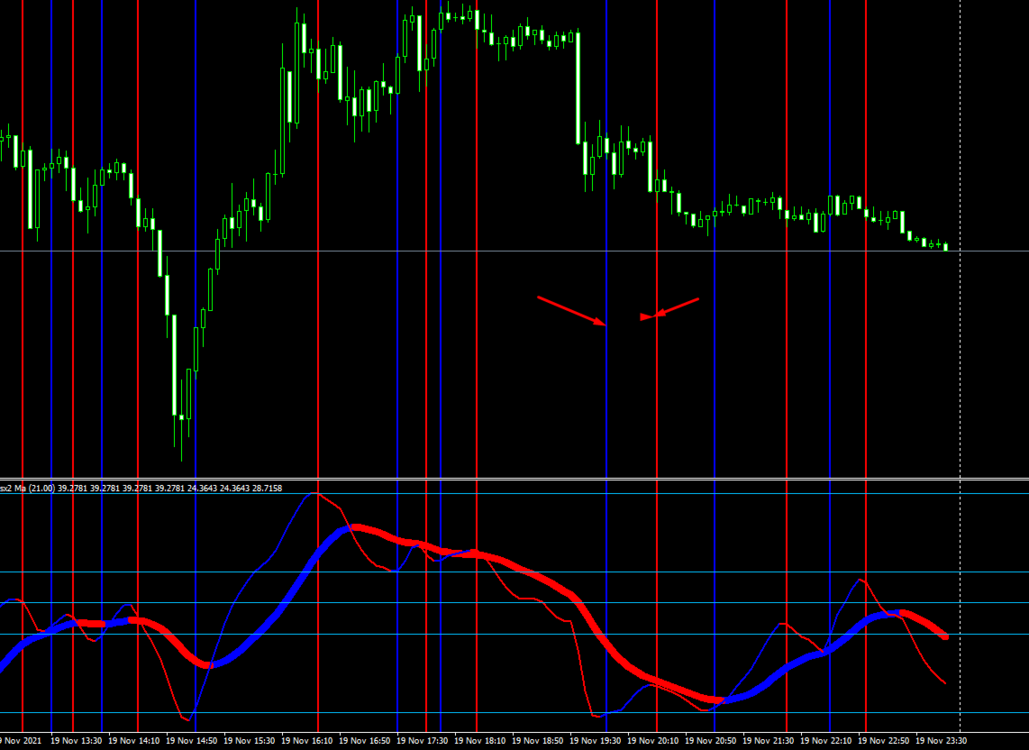This screenshot has height=750, width=1029.
Task: Click the '19 Nov 23:30' time axis label
Action: pos(942,741)
